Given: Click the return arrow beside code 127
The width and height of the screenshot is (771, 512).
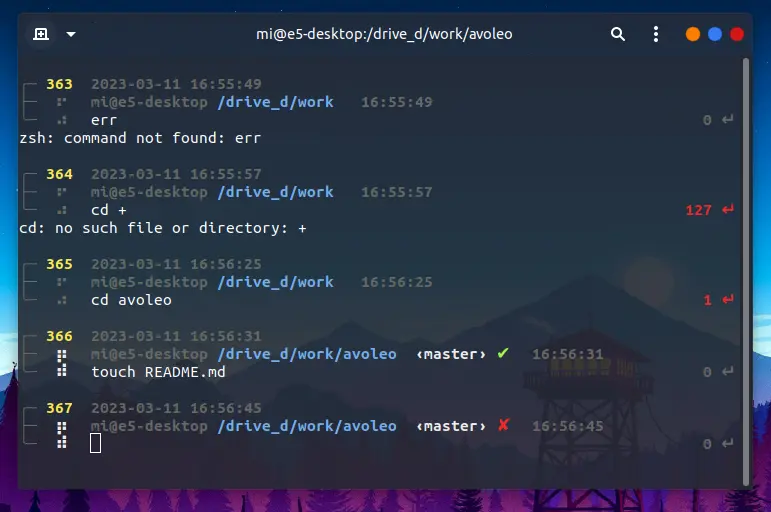Looking at the screenshot, I should tap(728, 210).
